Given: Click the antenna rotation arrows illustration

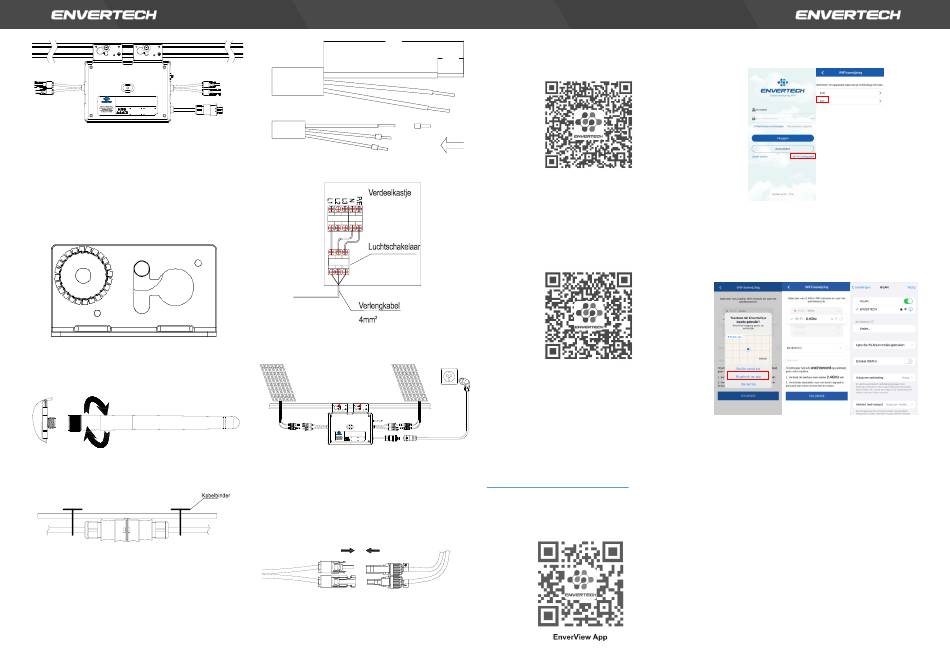Looking at the screenshot, I should point(96,422).
